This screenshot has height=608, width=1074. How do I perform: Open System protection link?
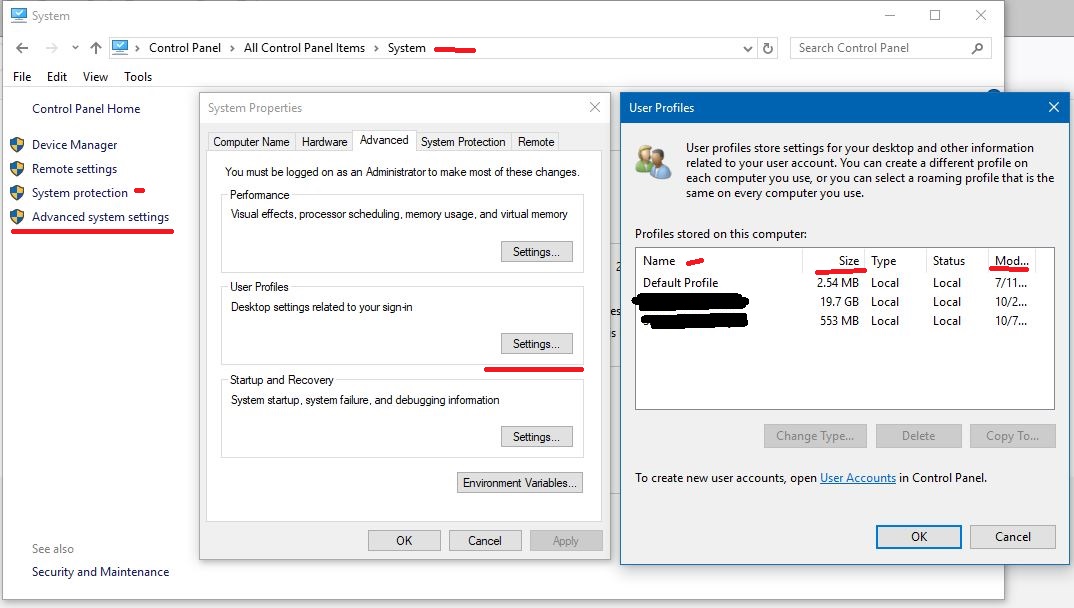click(79, 193)
